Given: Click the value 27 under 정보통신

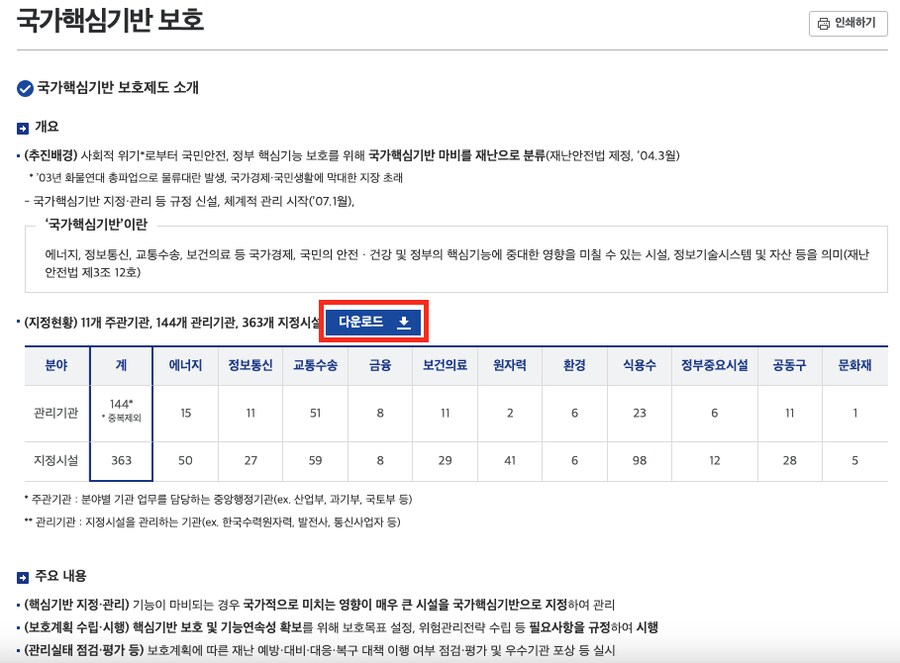Looking at the screenshot, I should (x=250, y=461).
